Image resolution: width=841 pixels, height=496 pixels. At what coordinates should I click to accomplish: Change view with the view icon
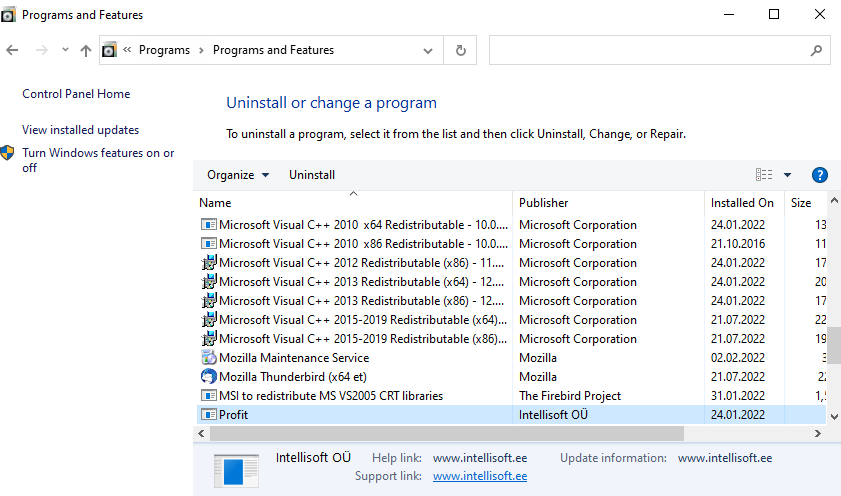click(764, 175)
